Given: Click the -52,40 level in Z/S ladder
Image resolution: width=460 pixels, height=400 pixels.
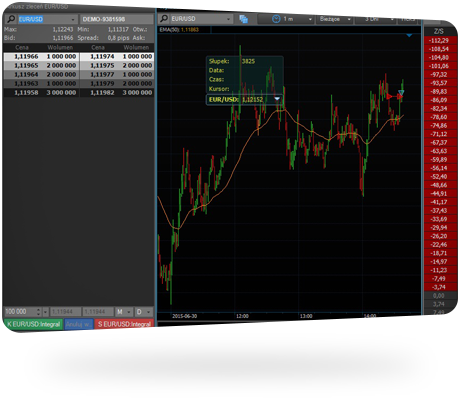Looking at the screenshot, I should pyautogui.click(x=439, y=176).
